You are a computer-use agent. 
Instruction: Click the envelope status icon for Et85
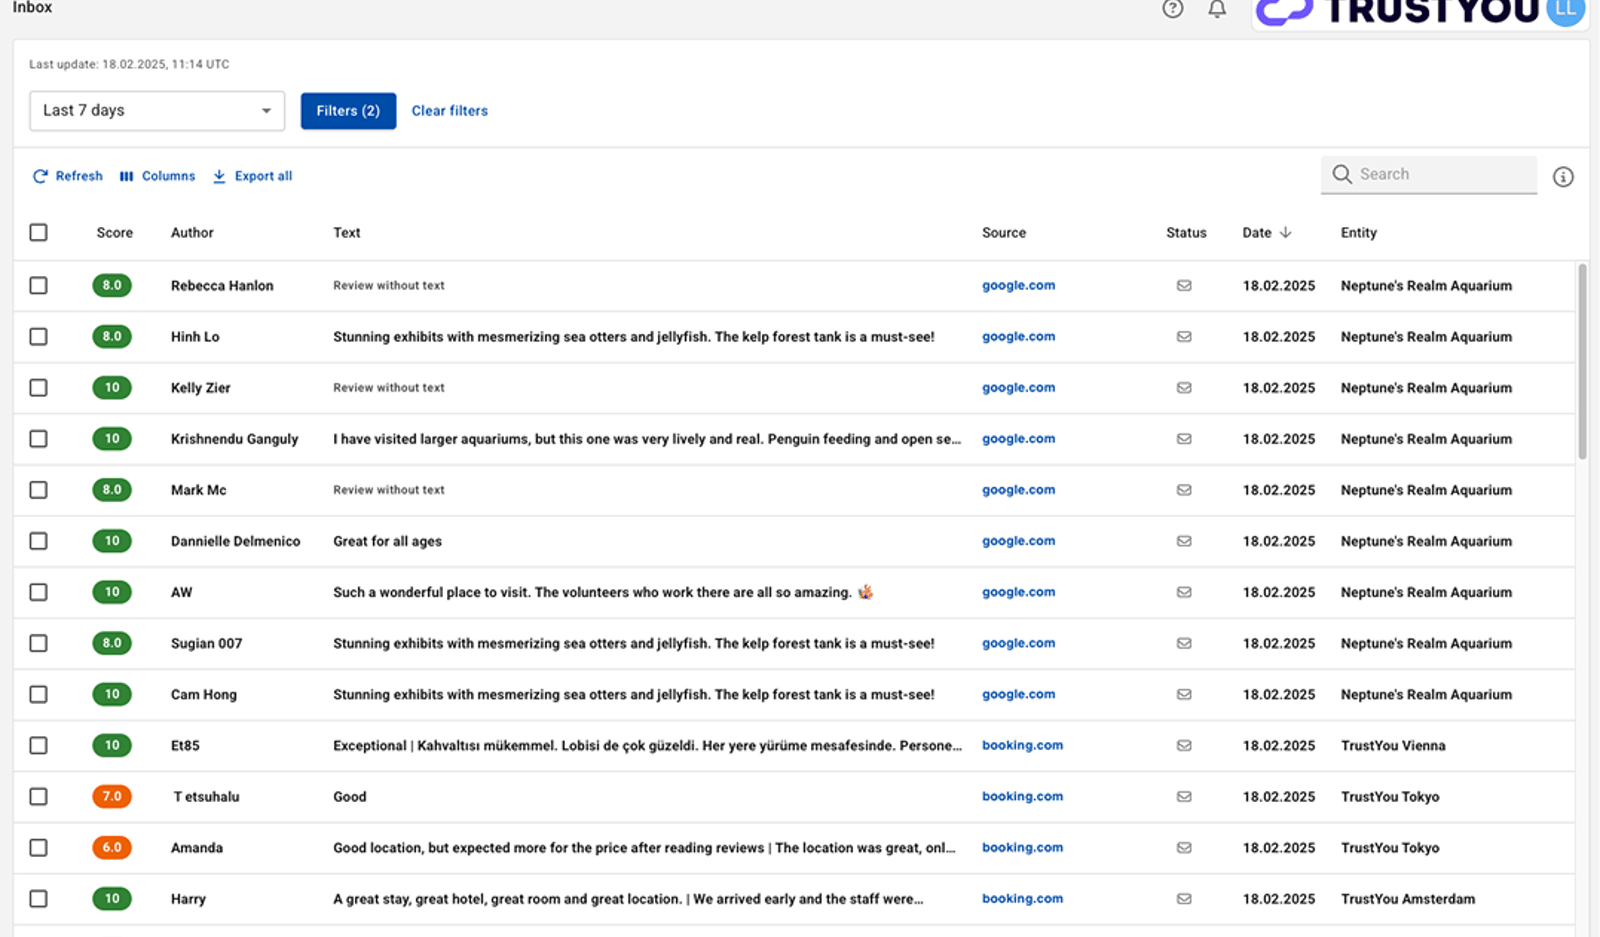point(1184,745)
